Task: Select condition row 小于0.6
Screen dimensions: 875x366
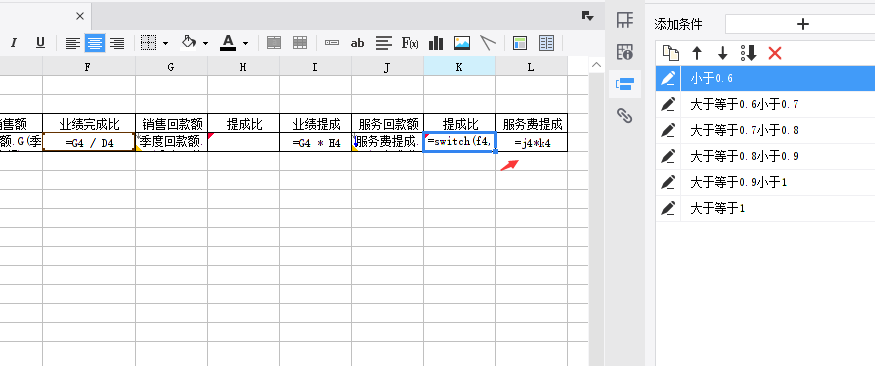Action: (778, 79)
